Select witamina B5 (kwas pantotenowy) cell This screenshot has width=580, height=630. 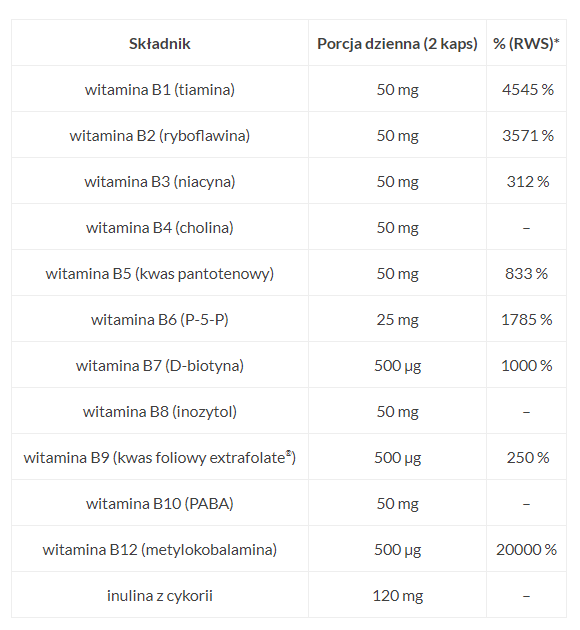(x=159, y=274)
